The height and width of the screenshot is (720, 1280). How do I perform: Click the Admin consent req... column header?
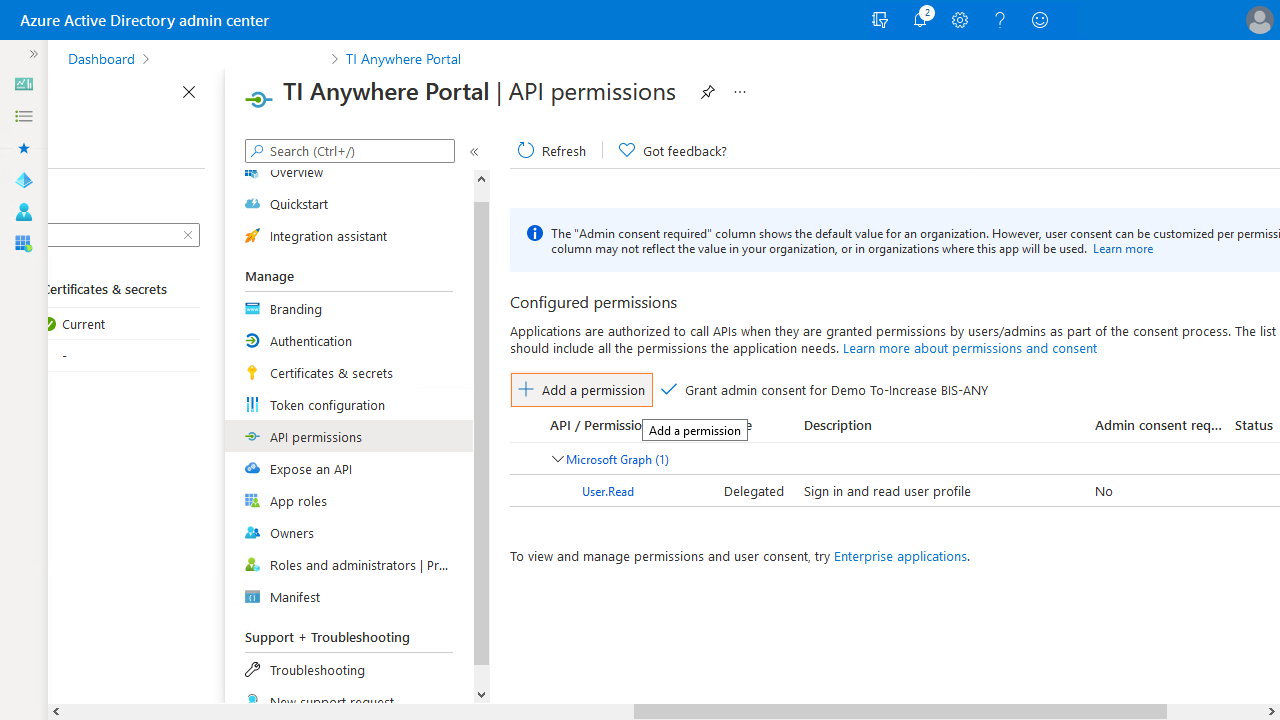1158,425
